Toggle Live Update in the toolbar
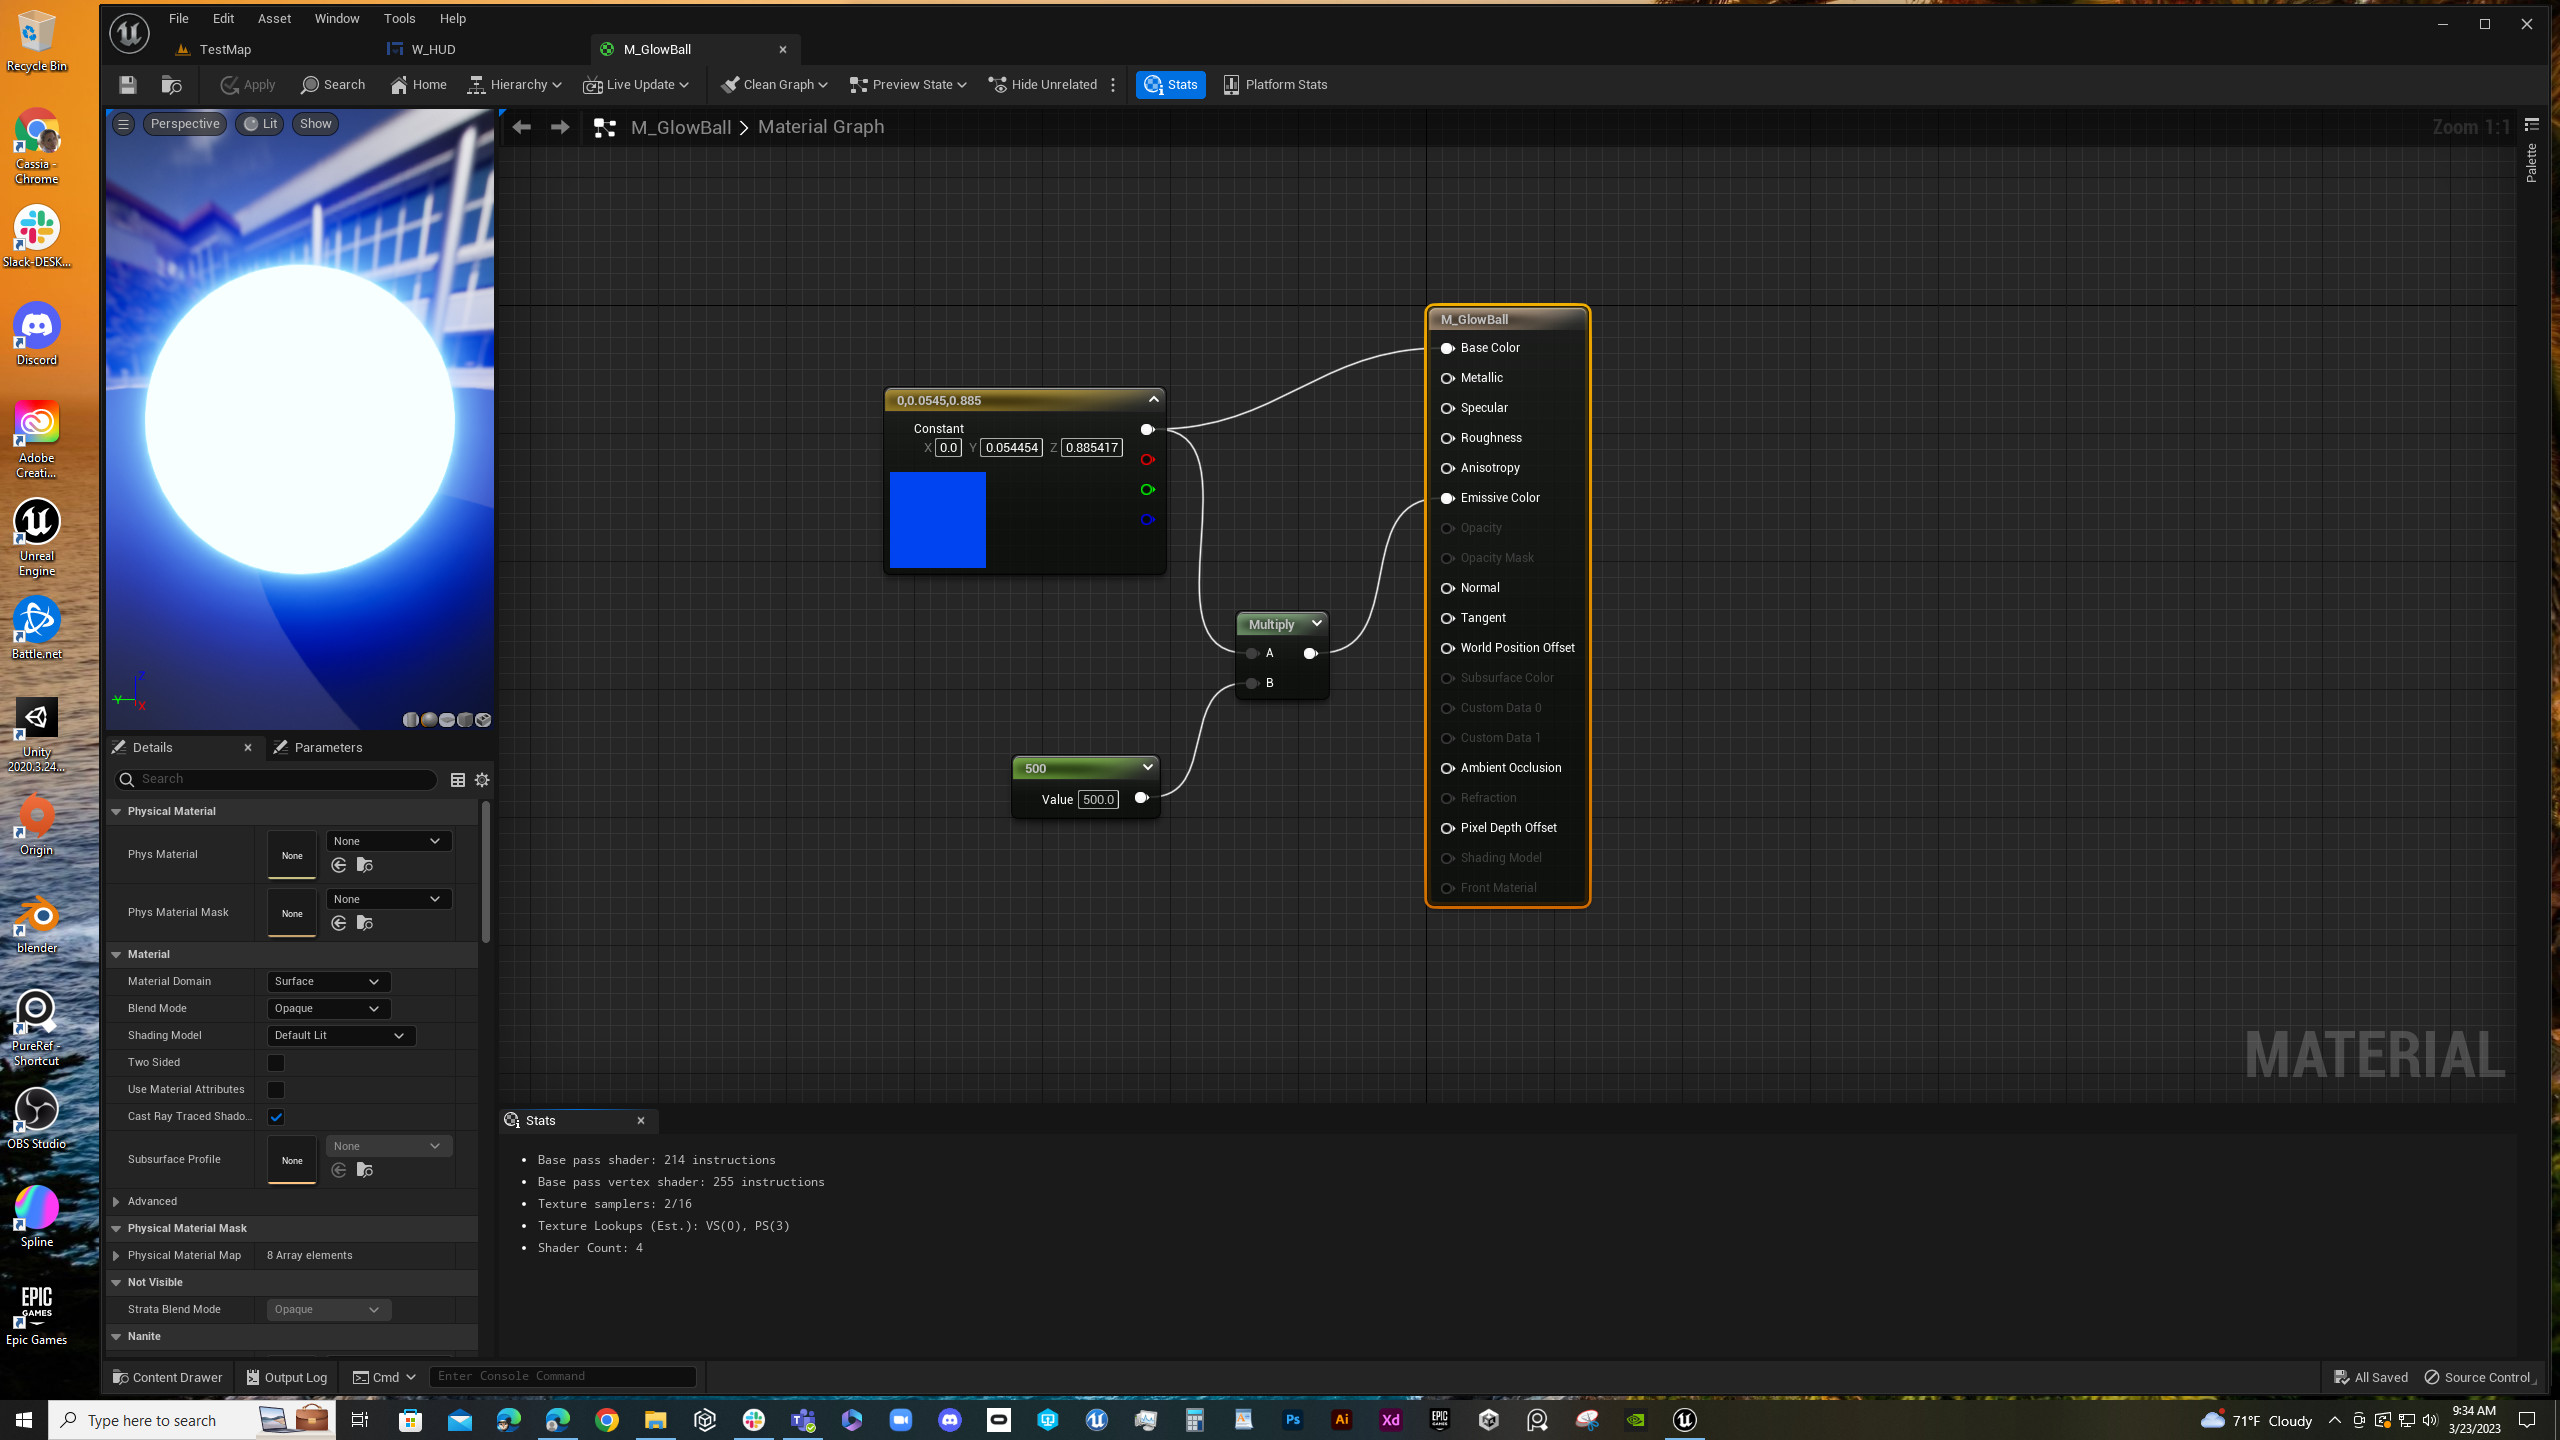The width and height of the screenshot is (2560, 1440). pyautogui.click(x=636, y=85)
